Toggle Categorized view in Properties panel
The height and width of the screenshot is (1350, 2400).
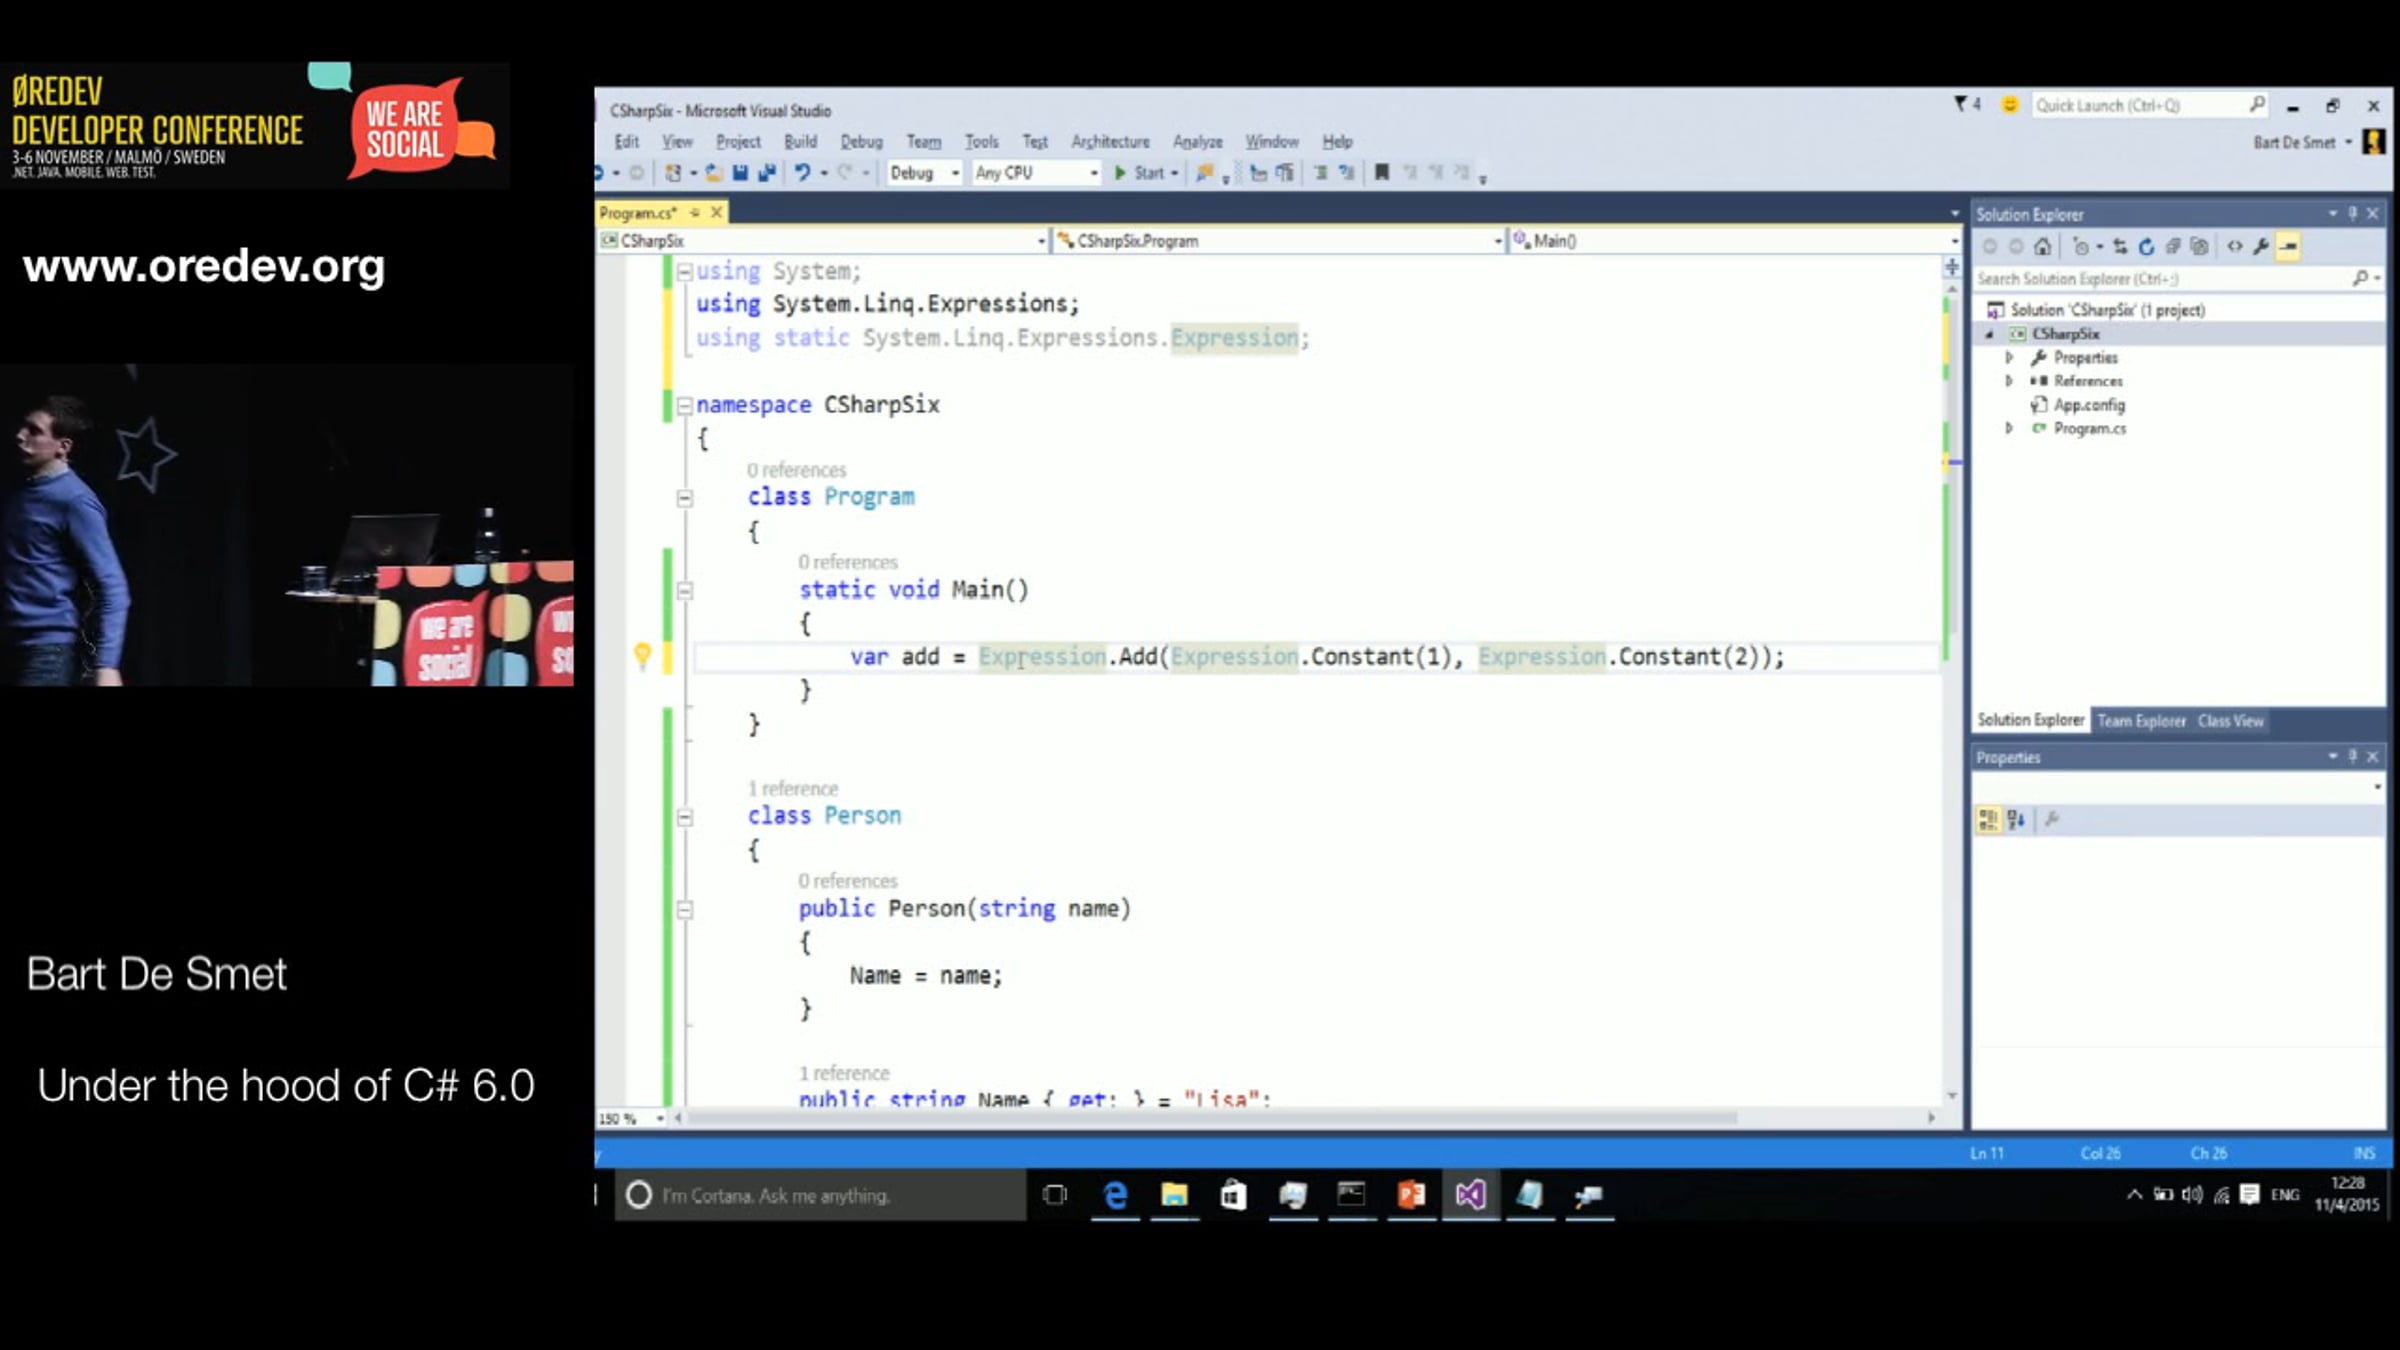coord(1988,820)
